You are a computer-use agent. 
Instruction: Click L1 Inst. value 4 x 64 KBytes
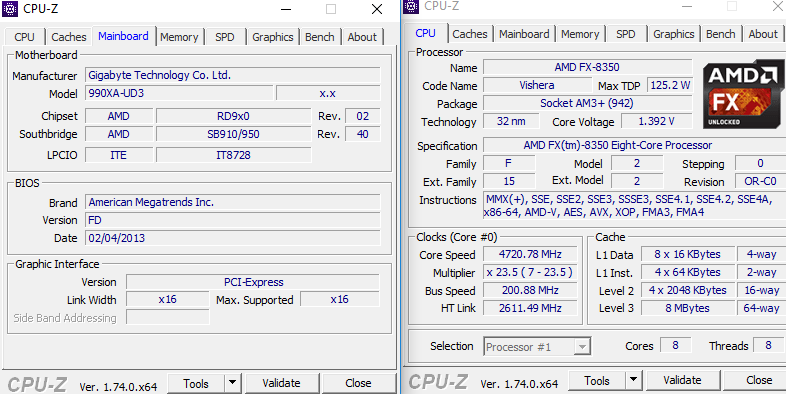pyautogui.click(x=687, y=272)
